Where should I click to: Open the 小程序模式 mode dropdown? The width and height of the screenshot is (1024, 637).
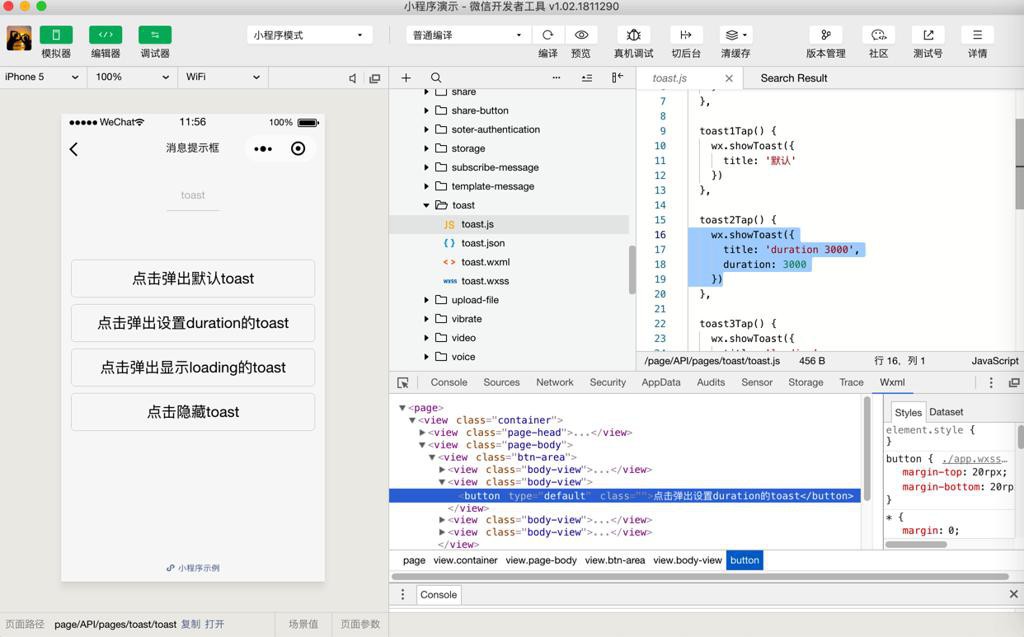(309, 35)
